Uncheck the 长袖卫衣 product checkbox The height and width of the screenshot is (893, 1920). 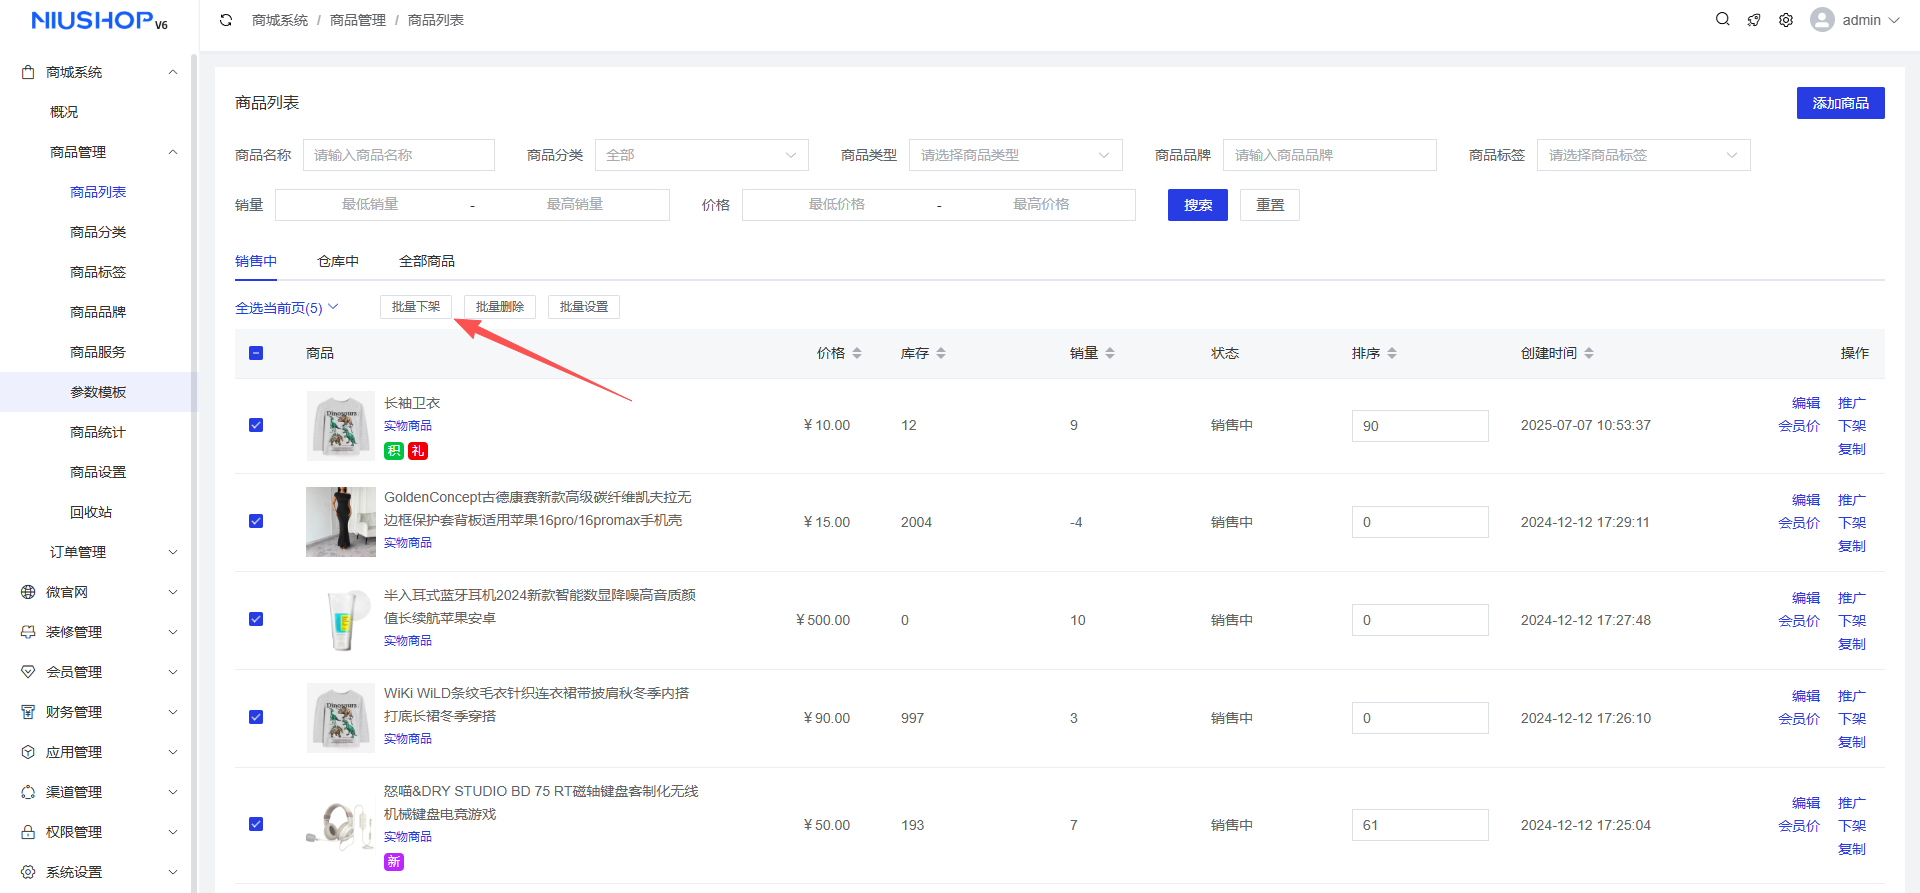point(256,425)
